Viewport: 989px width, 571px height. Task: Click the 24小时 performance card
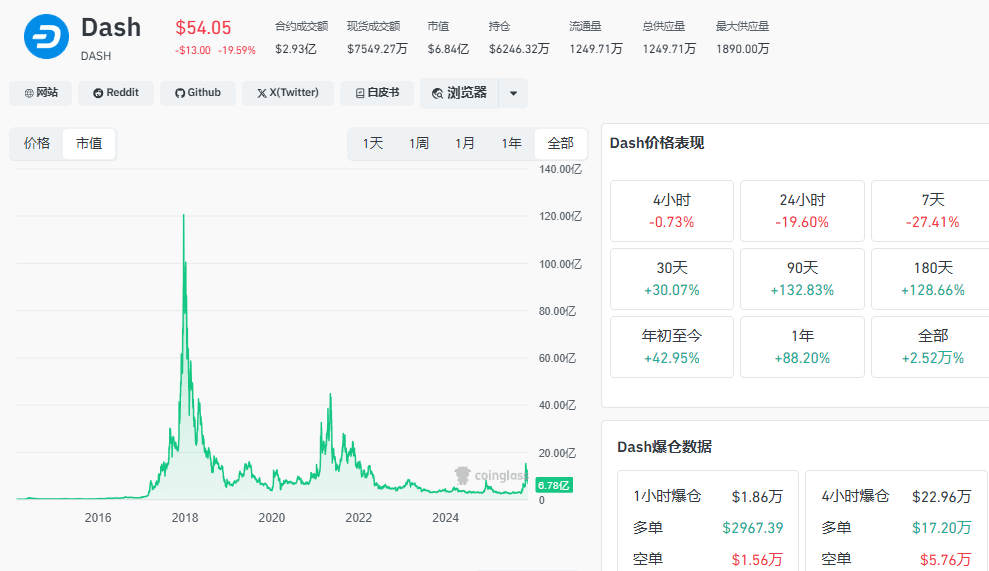pos(802,210)
